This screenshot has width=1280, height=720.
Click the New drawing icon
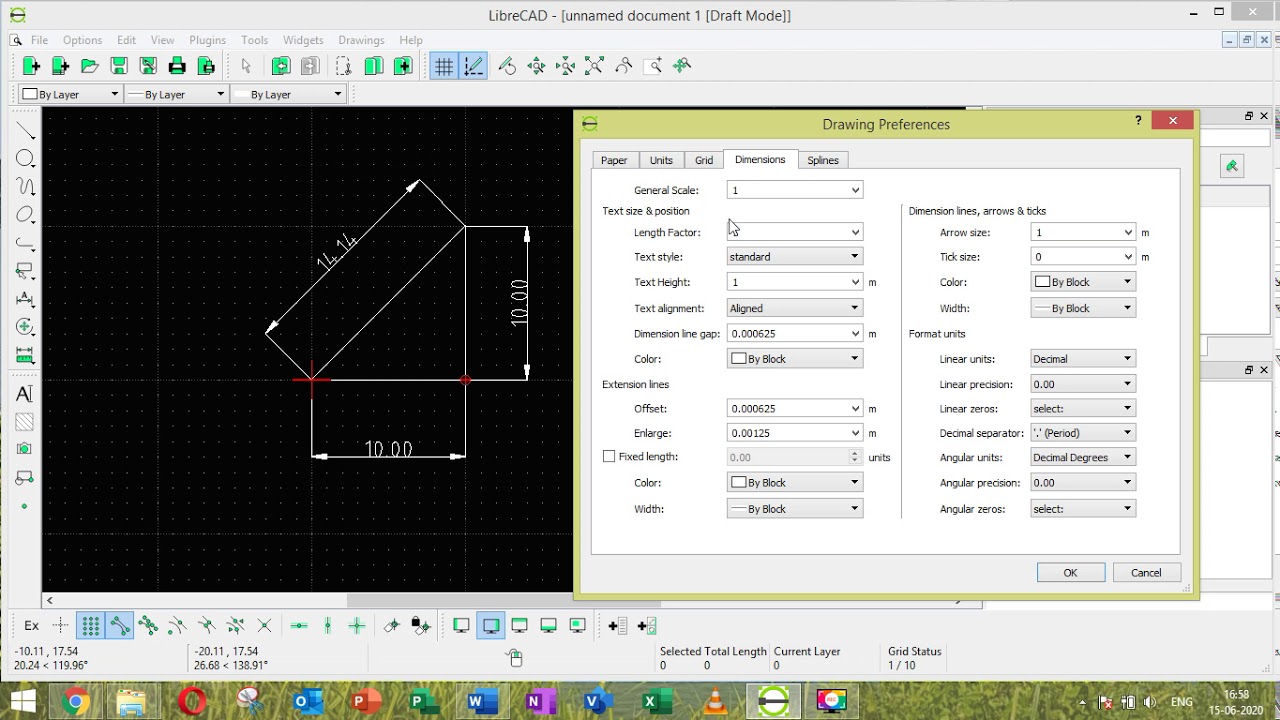[31, 66]
